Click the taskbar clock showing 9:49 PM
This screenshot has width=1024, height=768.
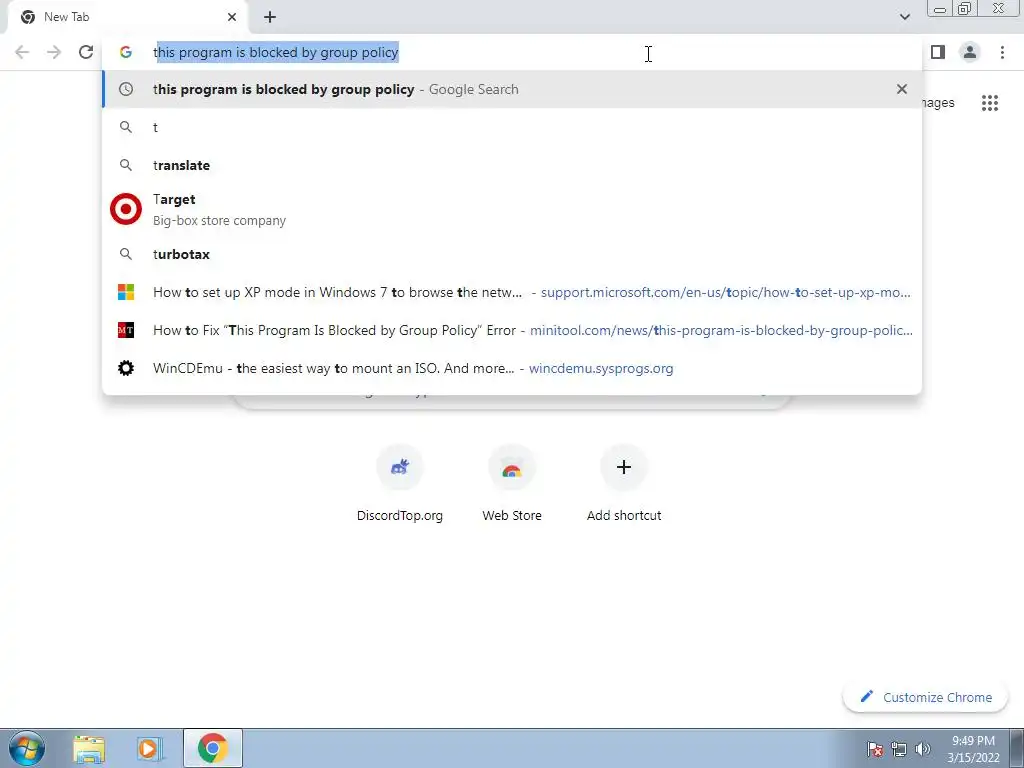pos(973,748)
